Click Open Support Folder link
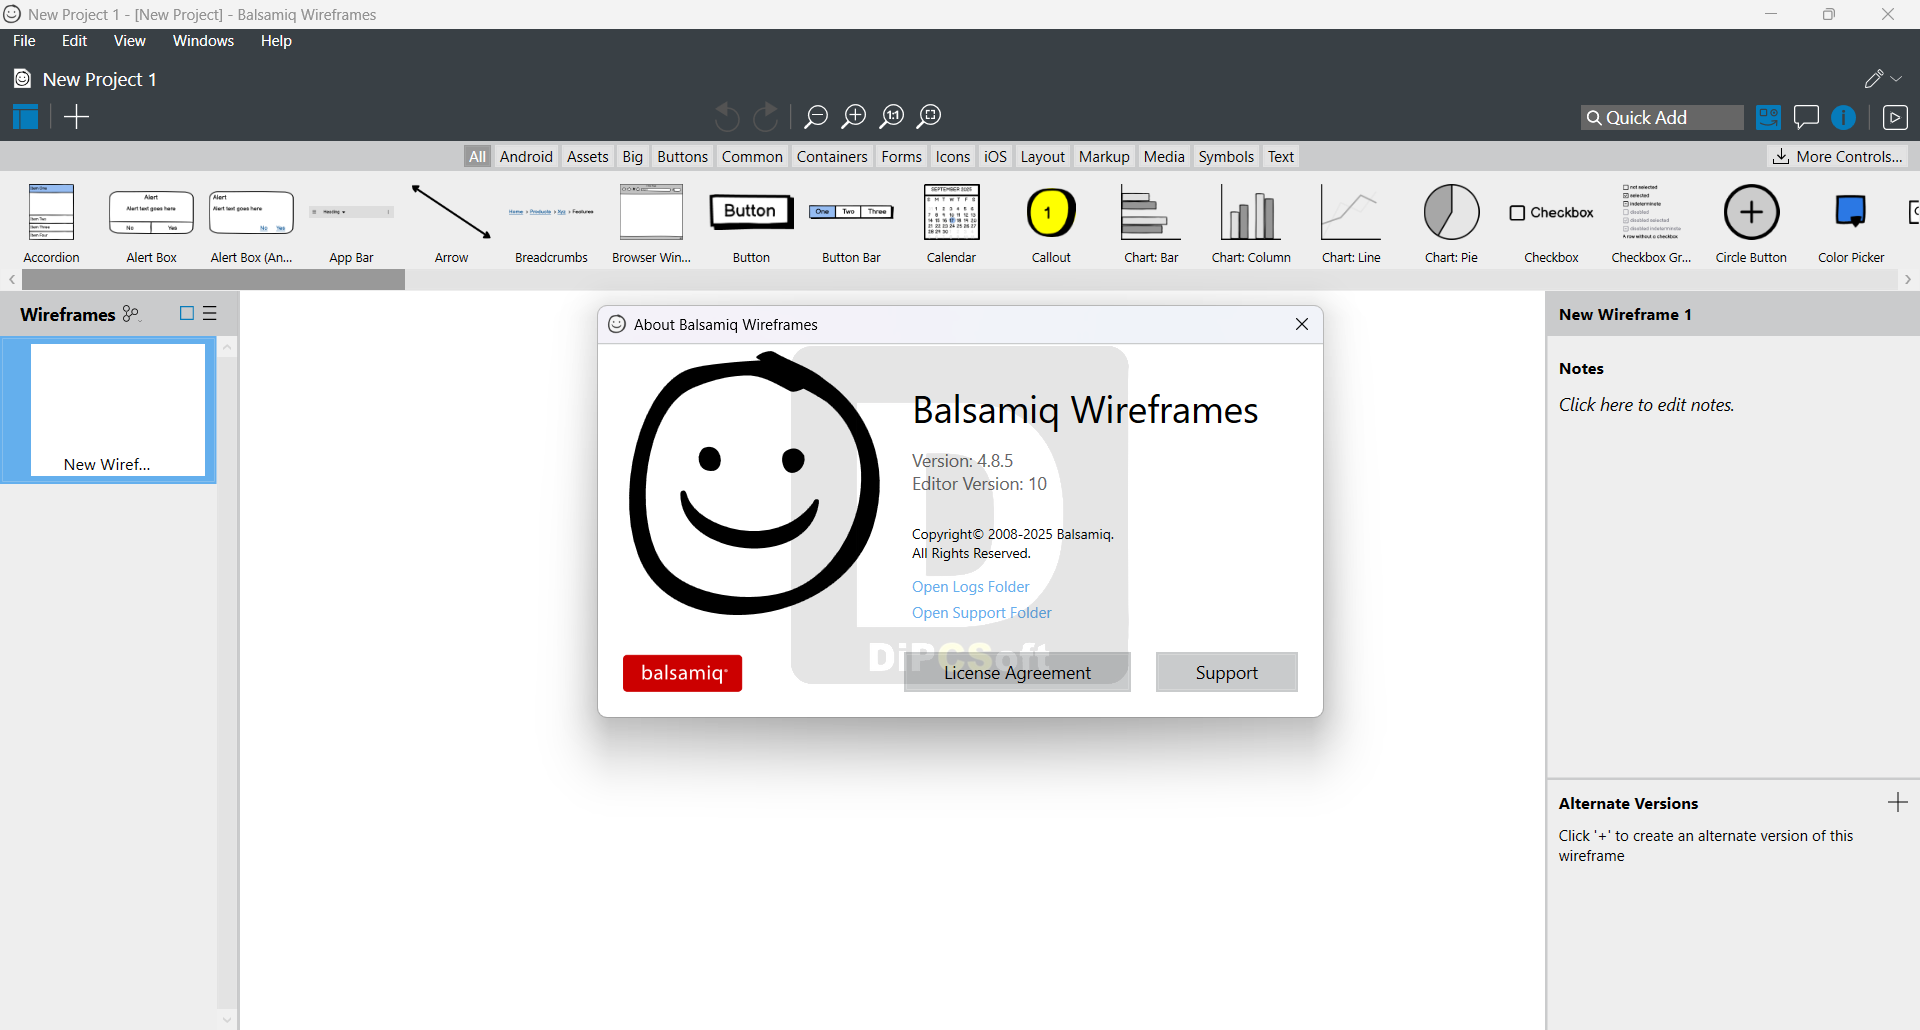 [981, 613]
